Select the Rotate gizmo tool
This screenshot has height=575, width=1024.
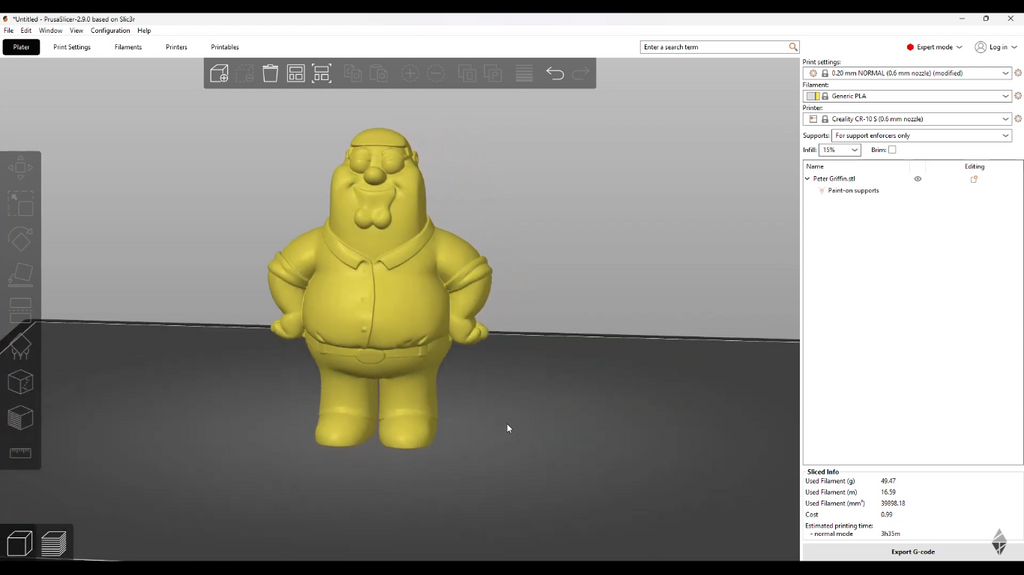pyautogui.click(x=20, y=239)
